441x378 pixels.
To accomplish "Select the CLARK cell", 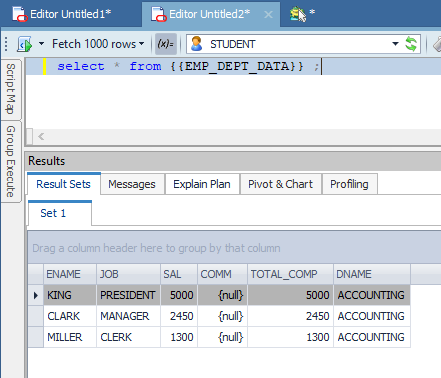I will tap(70, 316).
